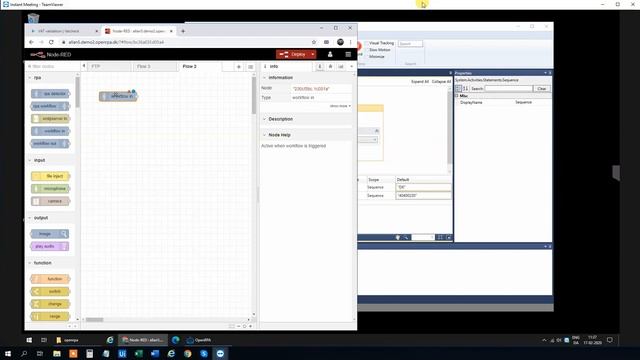Viewport: 640px width, 360px height.
Task: Add a new flow tab with plus
Action: pyautogui.click(x=239, y=67)
